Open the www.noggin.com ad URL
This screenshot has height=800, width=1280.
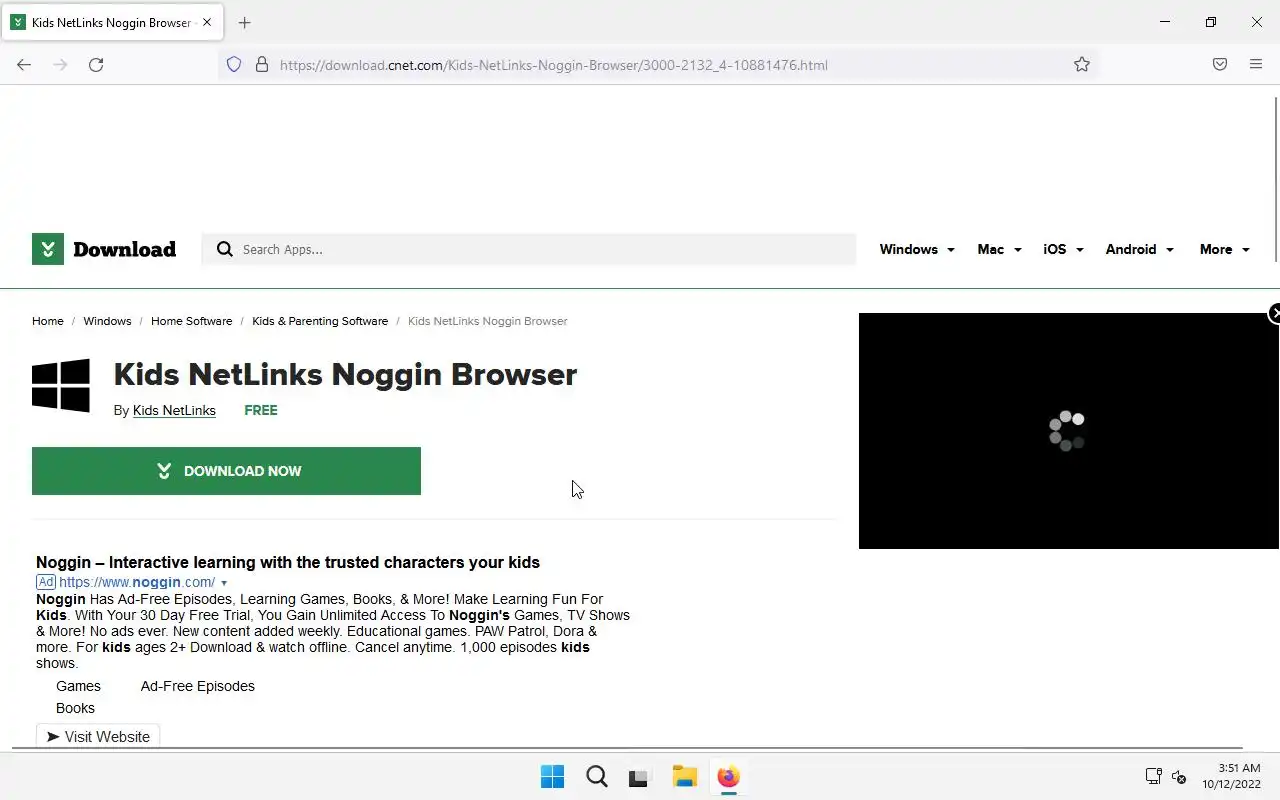[x=137, y=582]
